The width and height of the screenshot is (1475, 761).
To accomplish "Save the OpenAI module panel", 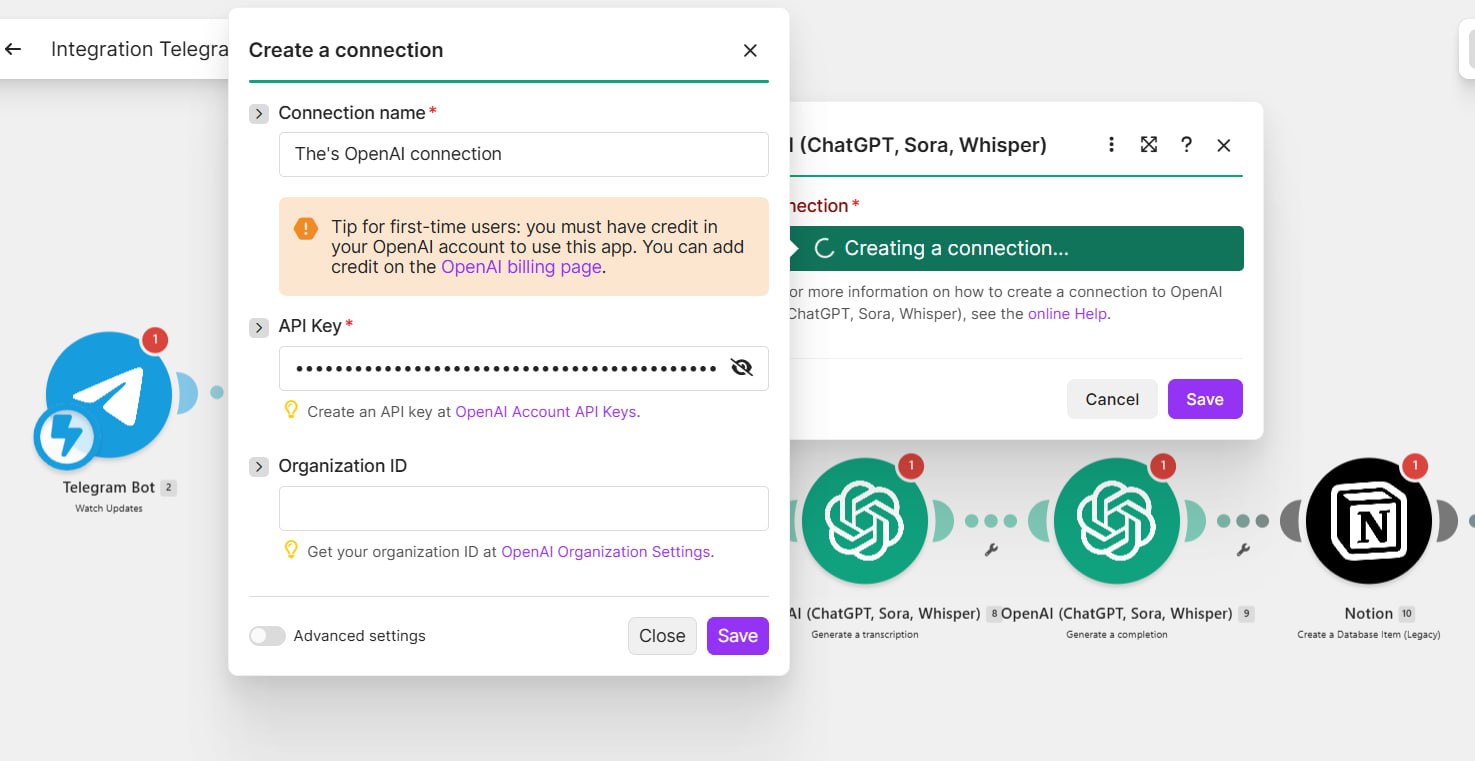I will (x=1205, y=399).
